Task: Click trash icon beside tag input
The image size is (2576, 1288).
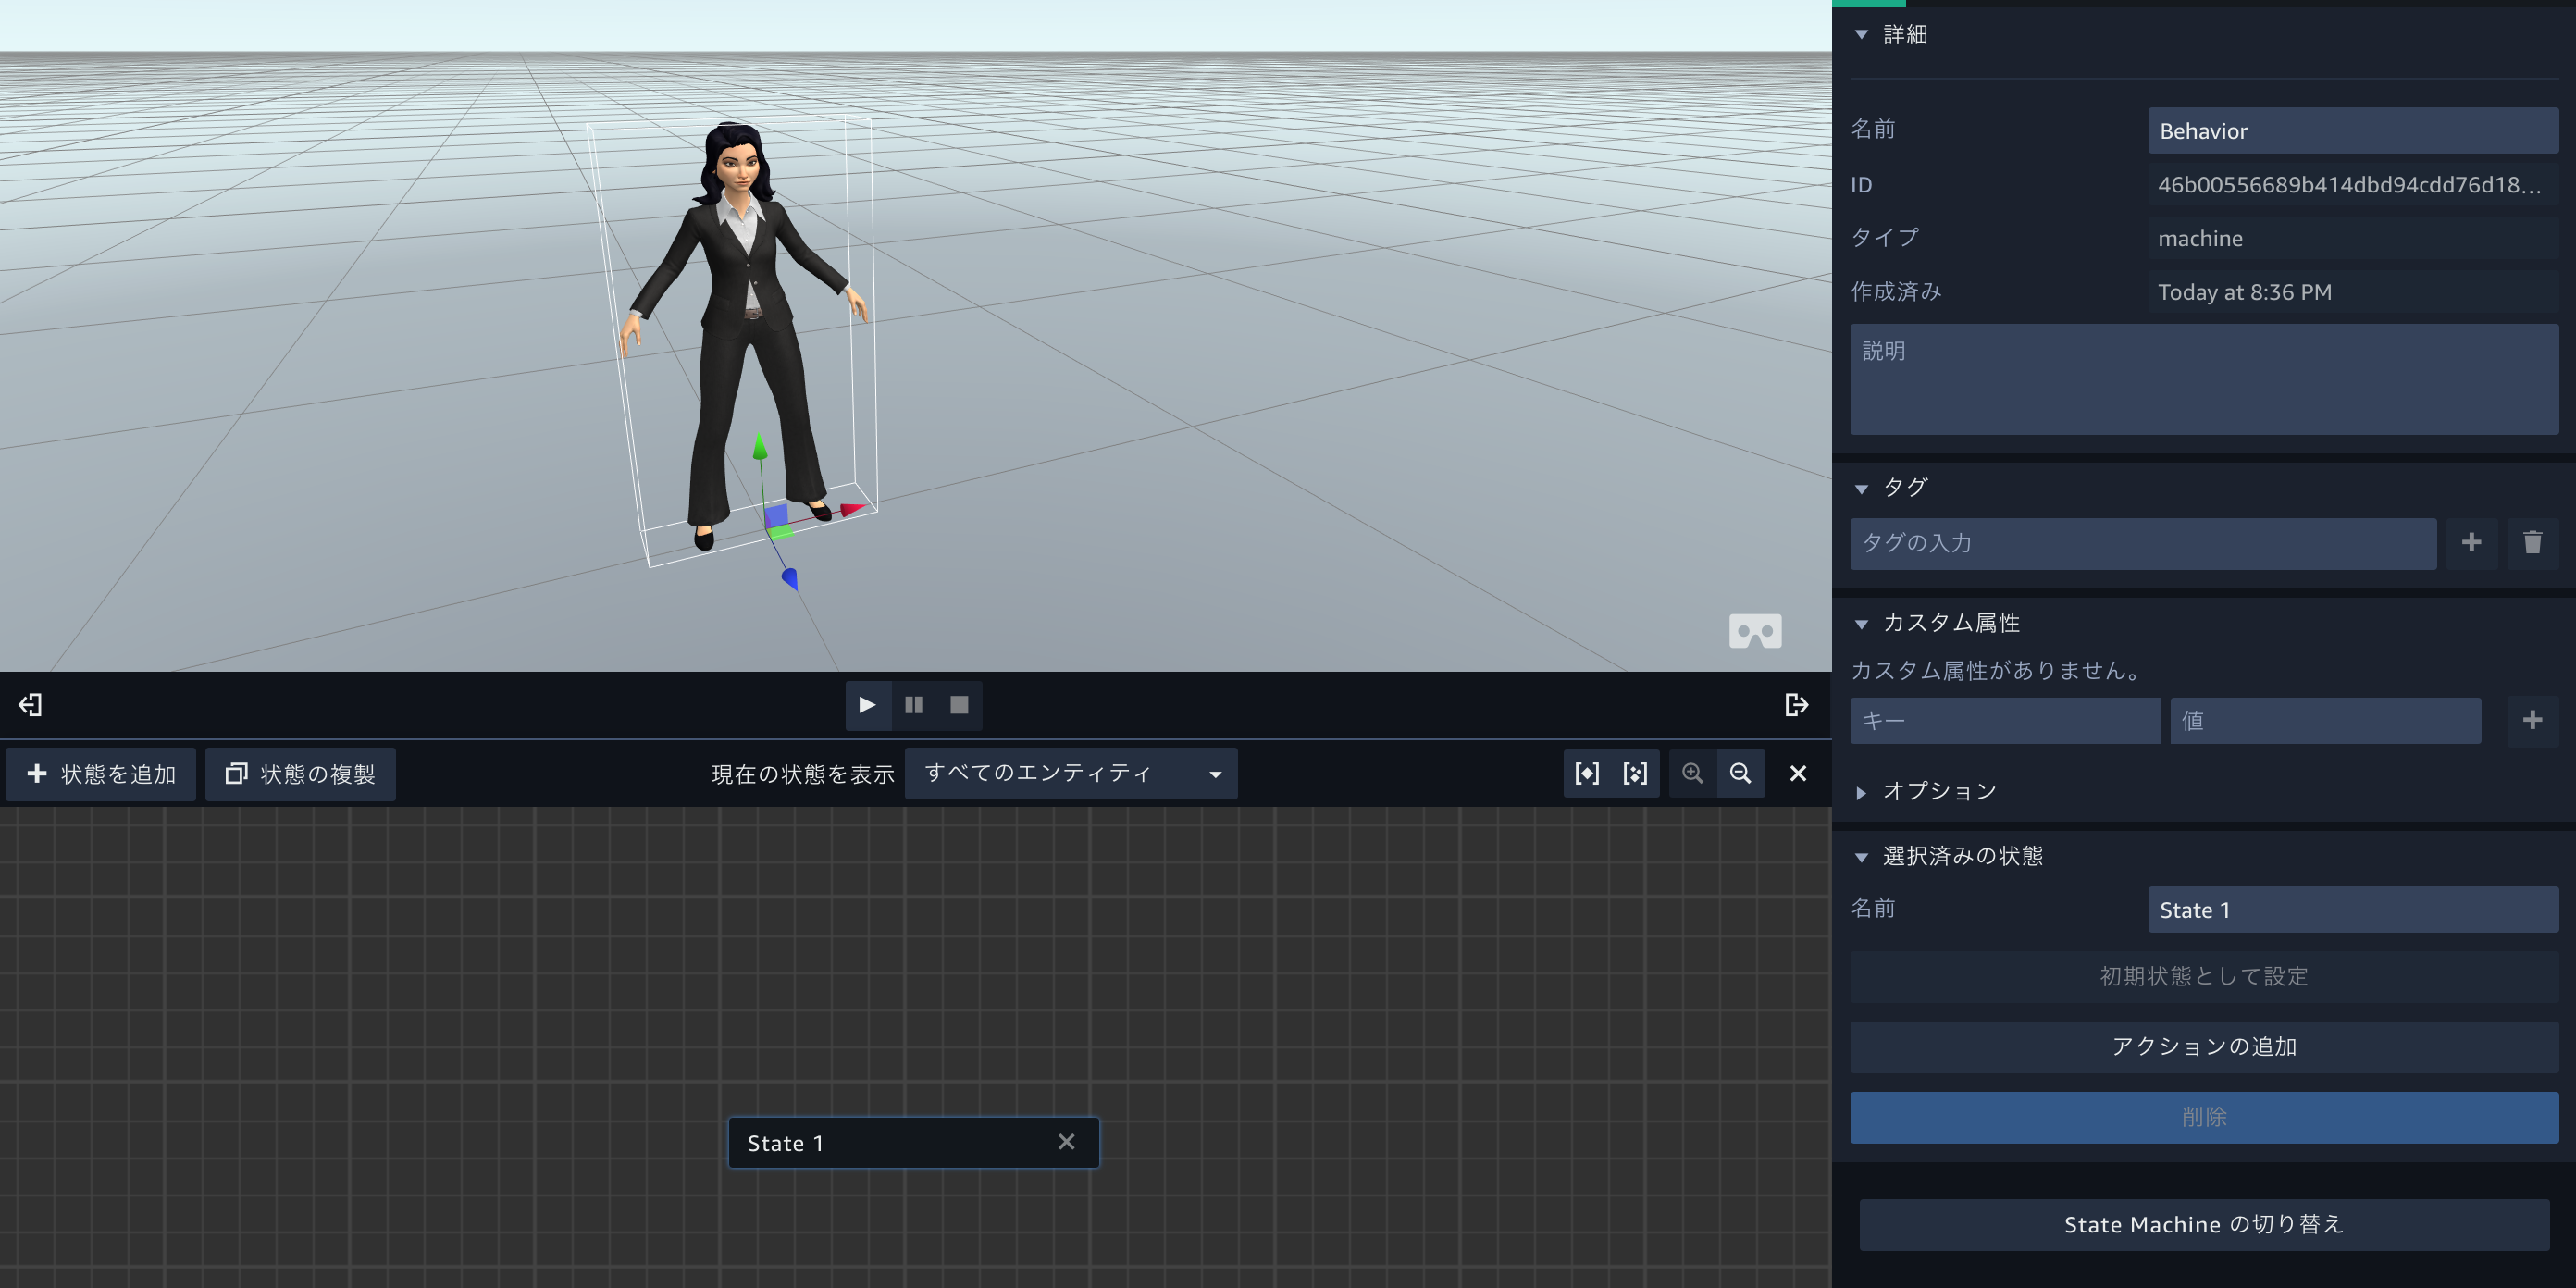Action: click(x=2532, y=543)
